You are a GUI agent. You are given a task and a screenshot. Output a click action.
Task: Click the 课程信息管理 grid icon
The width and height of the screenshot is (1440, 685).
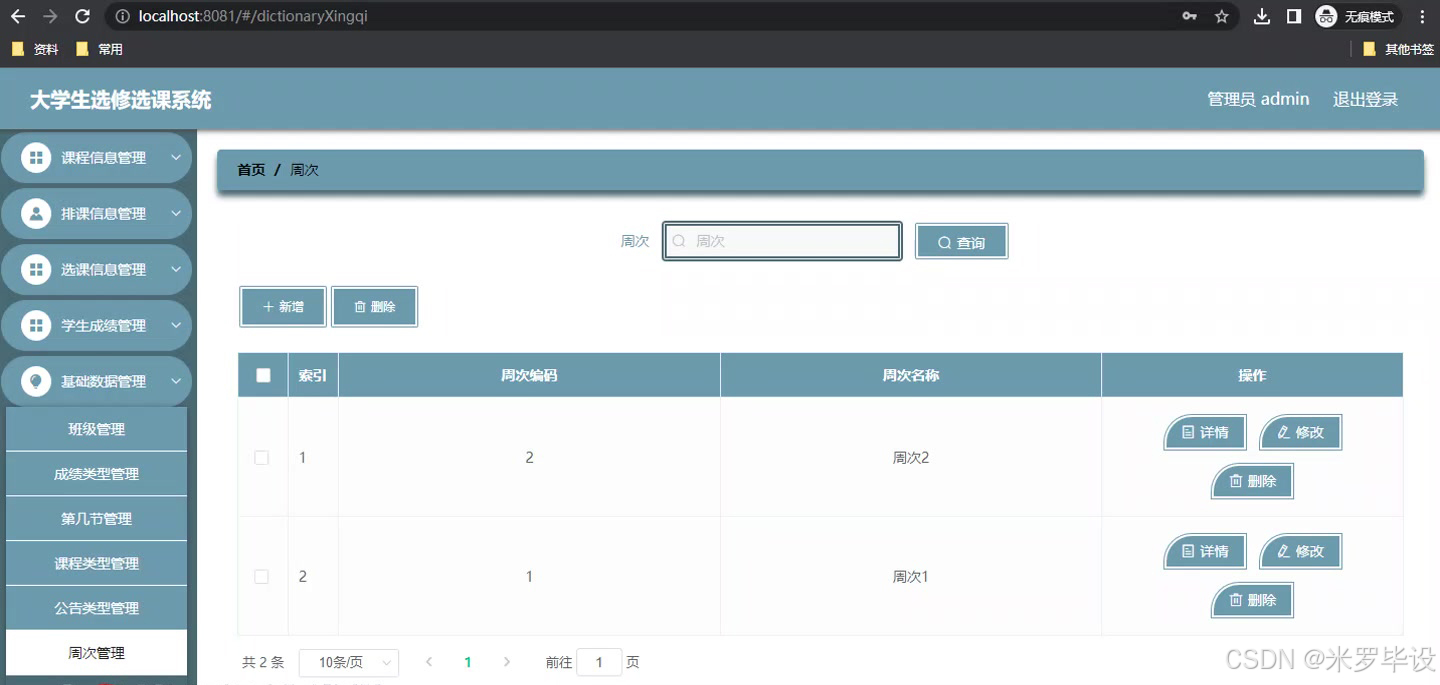(x=36, y=157)
